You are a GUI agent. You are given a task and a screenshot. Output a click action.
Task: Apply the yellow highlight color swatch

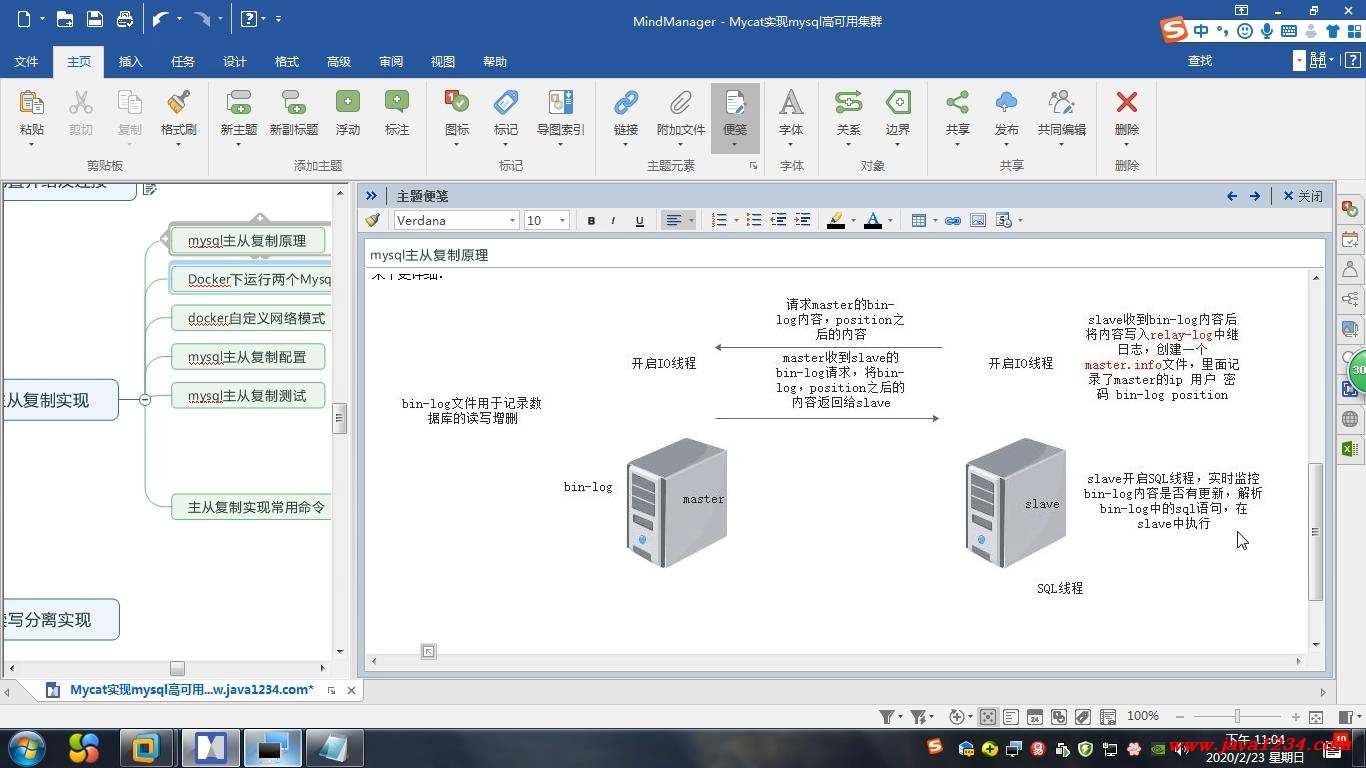tap(836, 220)
